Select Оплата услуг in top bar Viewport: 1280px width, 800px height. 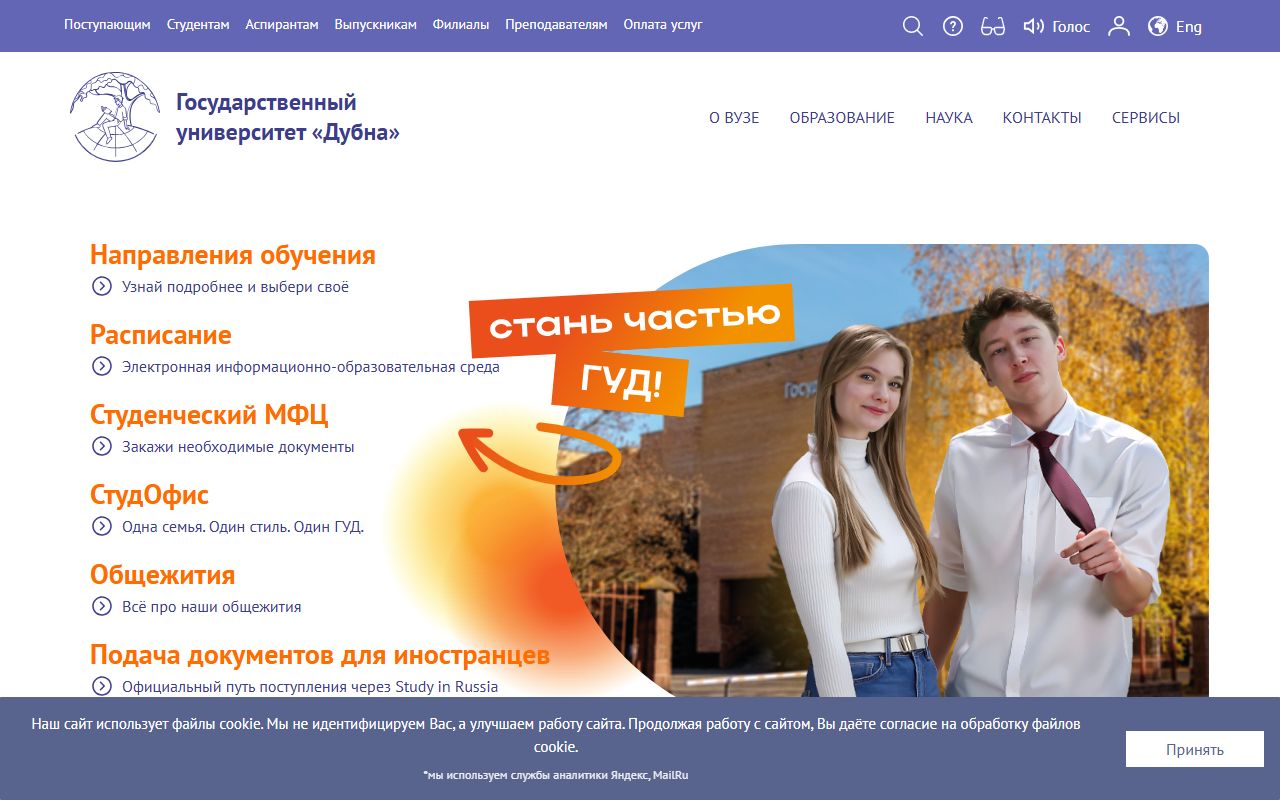coord(663,25)
